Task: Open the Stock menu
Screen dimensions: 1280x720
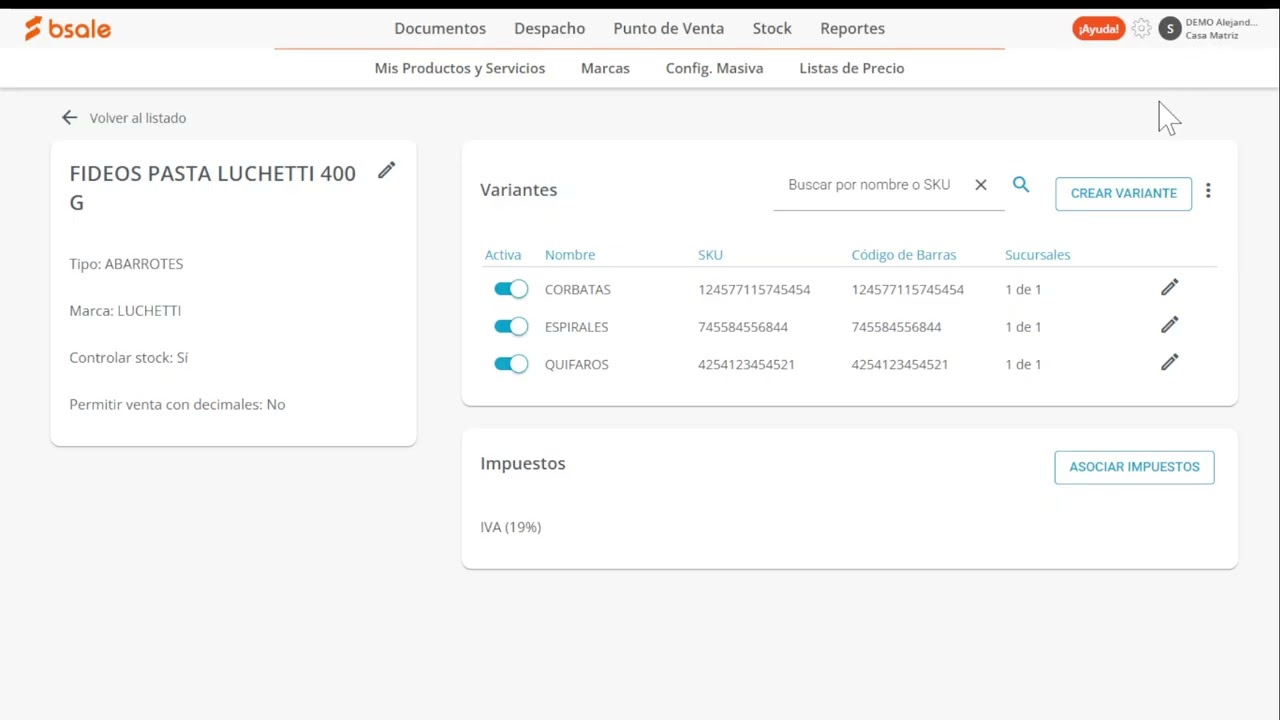Action: coord(772,28)
